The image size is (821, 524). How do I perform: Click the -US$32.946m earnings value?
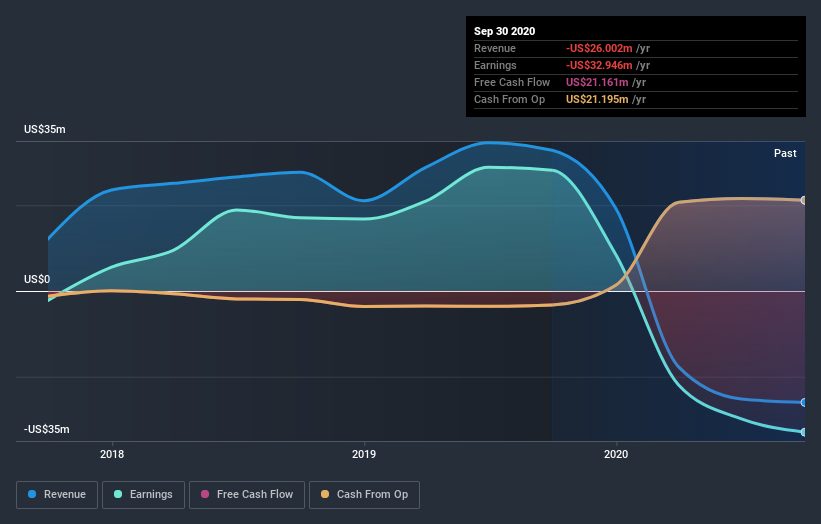599,65
